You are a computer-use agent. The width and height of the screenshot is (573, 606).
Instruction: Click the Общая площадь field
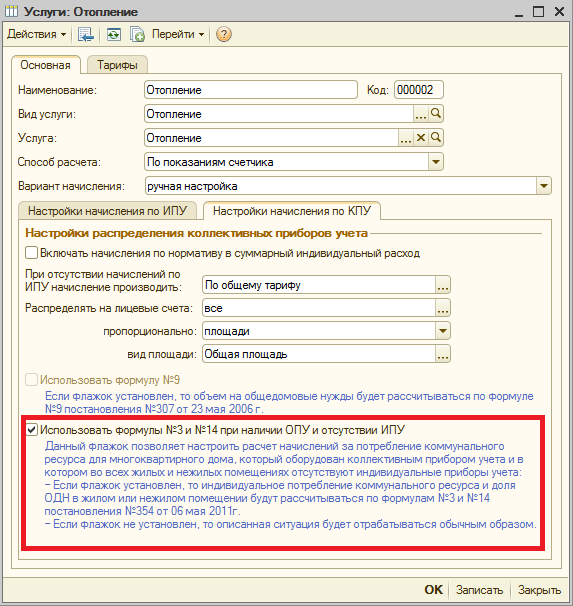point(319,354)
